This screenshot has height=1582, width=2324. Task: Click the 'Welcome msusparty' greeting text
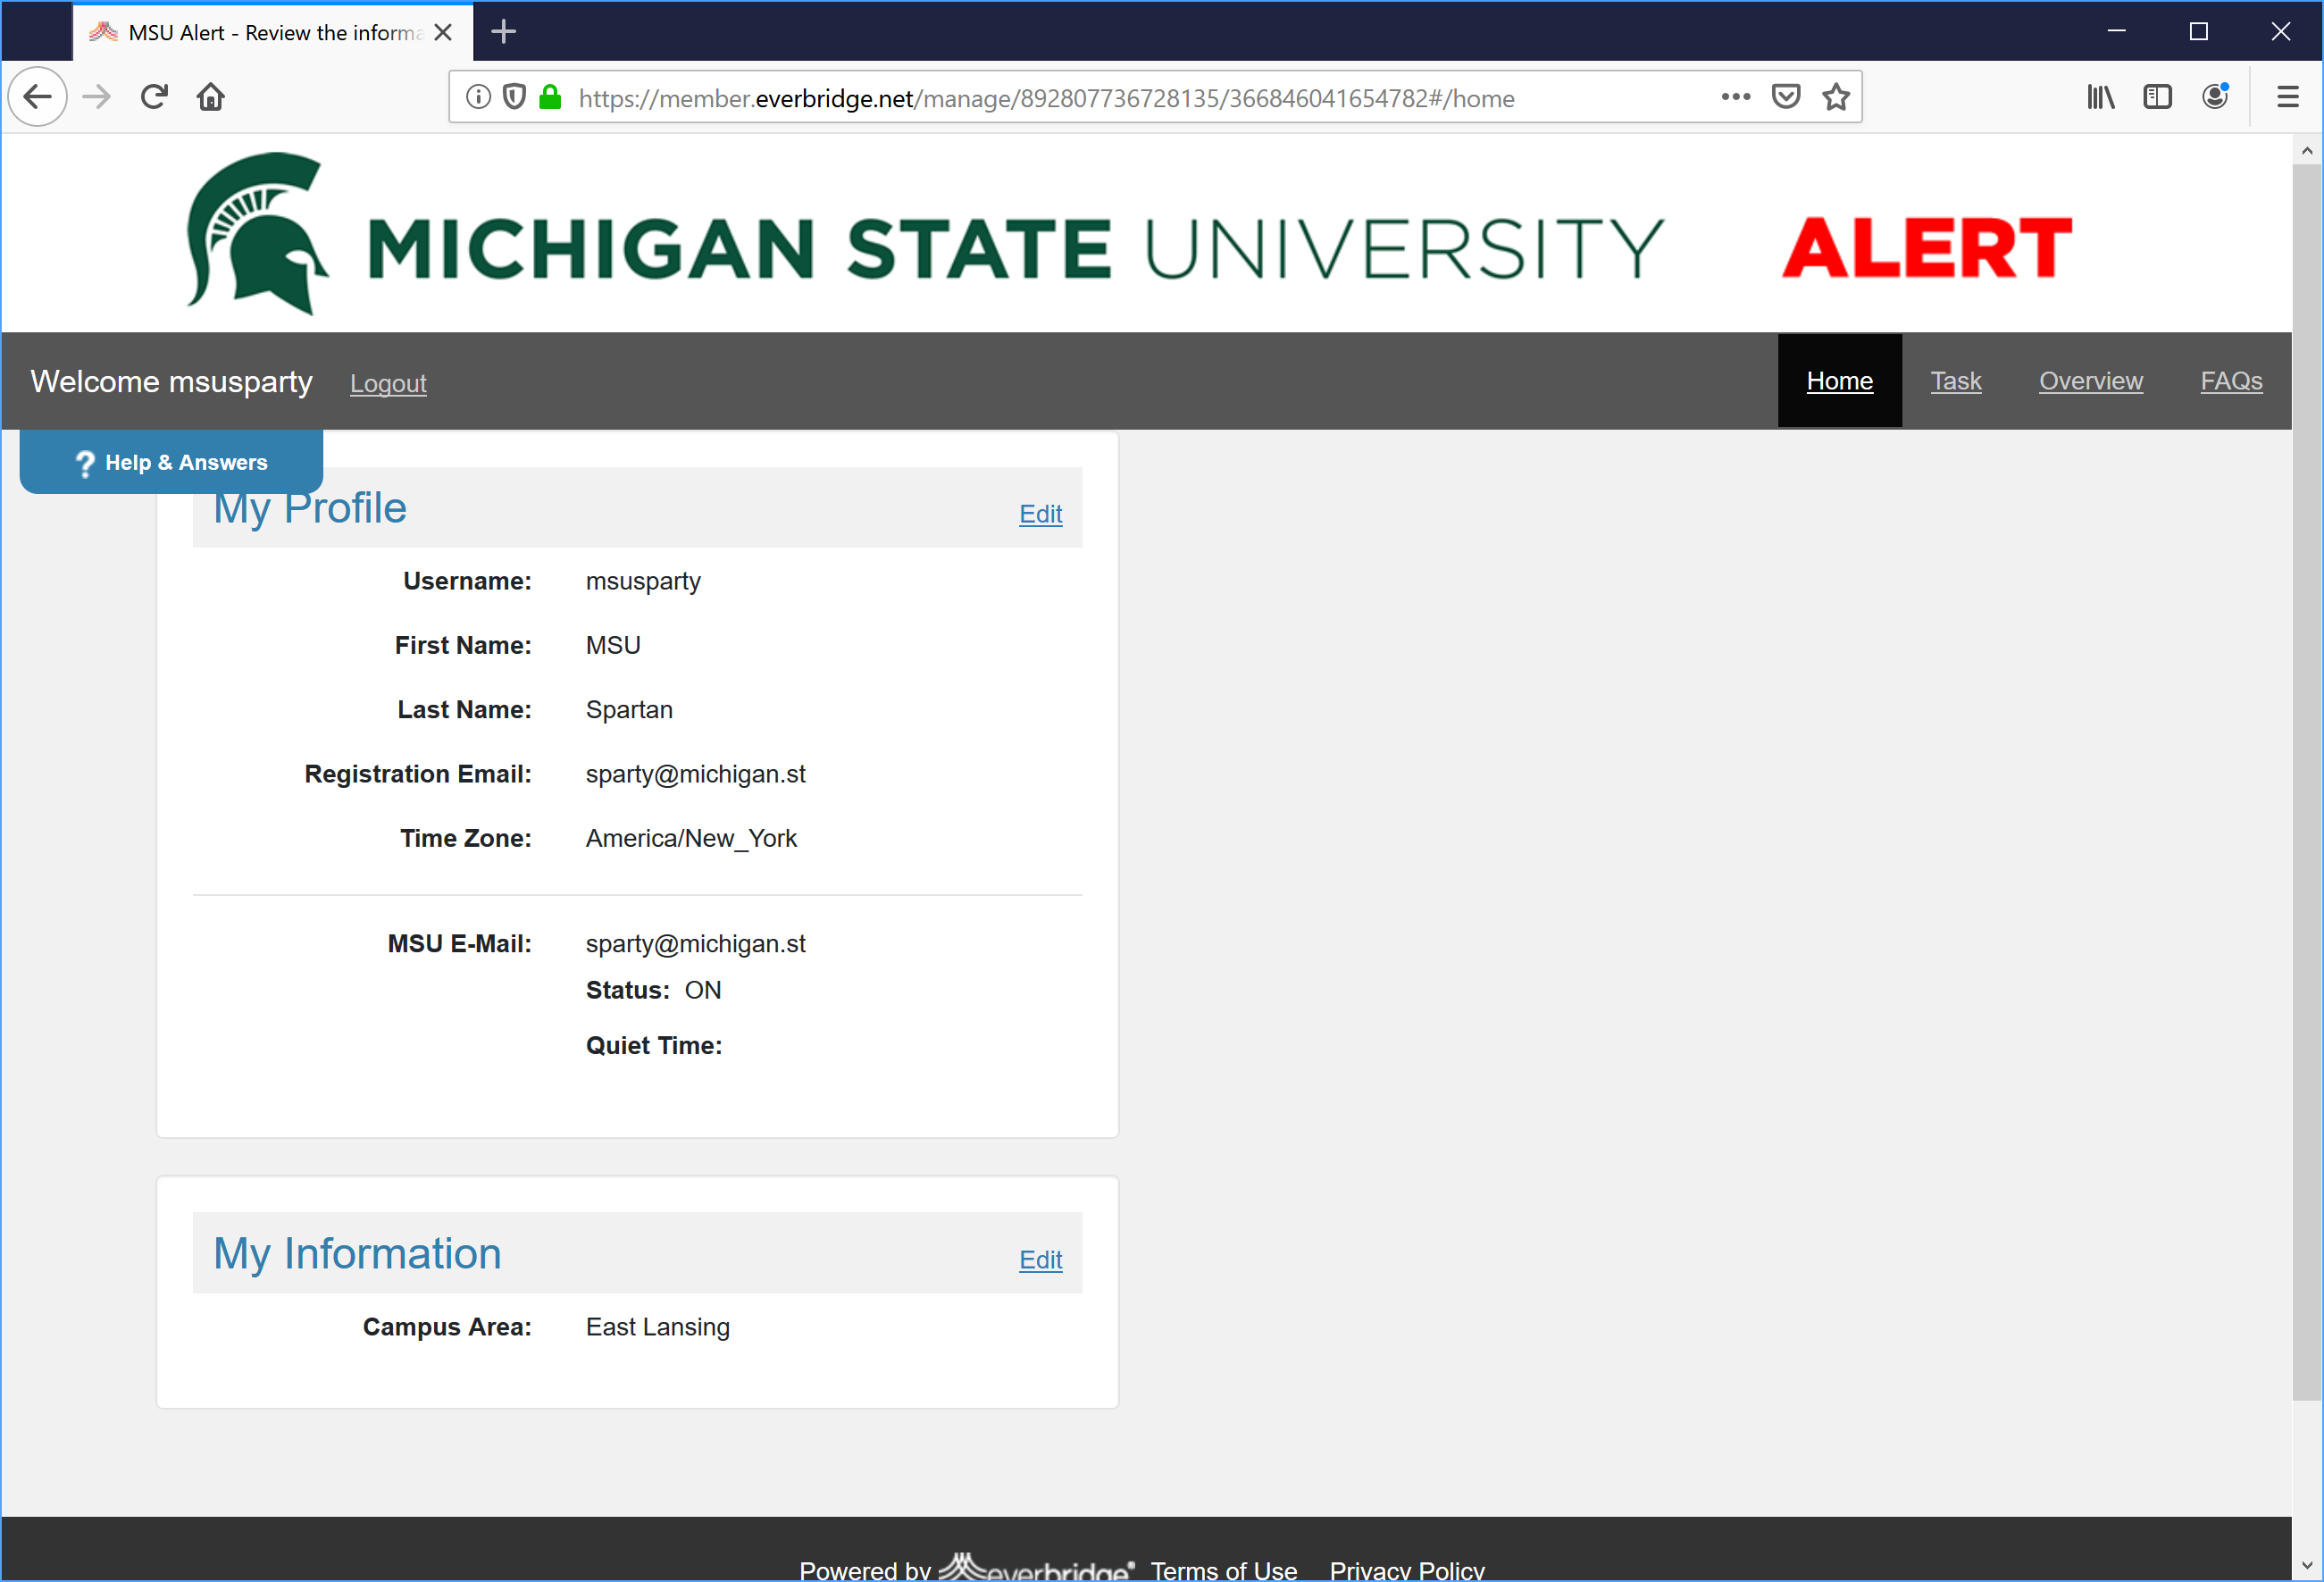pyautogui.click(x=171, y=381)
